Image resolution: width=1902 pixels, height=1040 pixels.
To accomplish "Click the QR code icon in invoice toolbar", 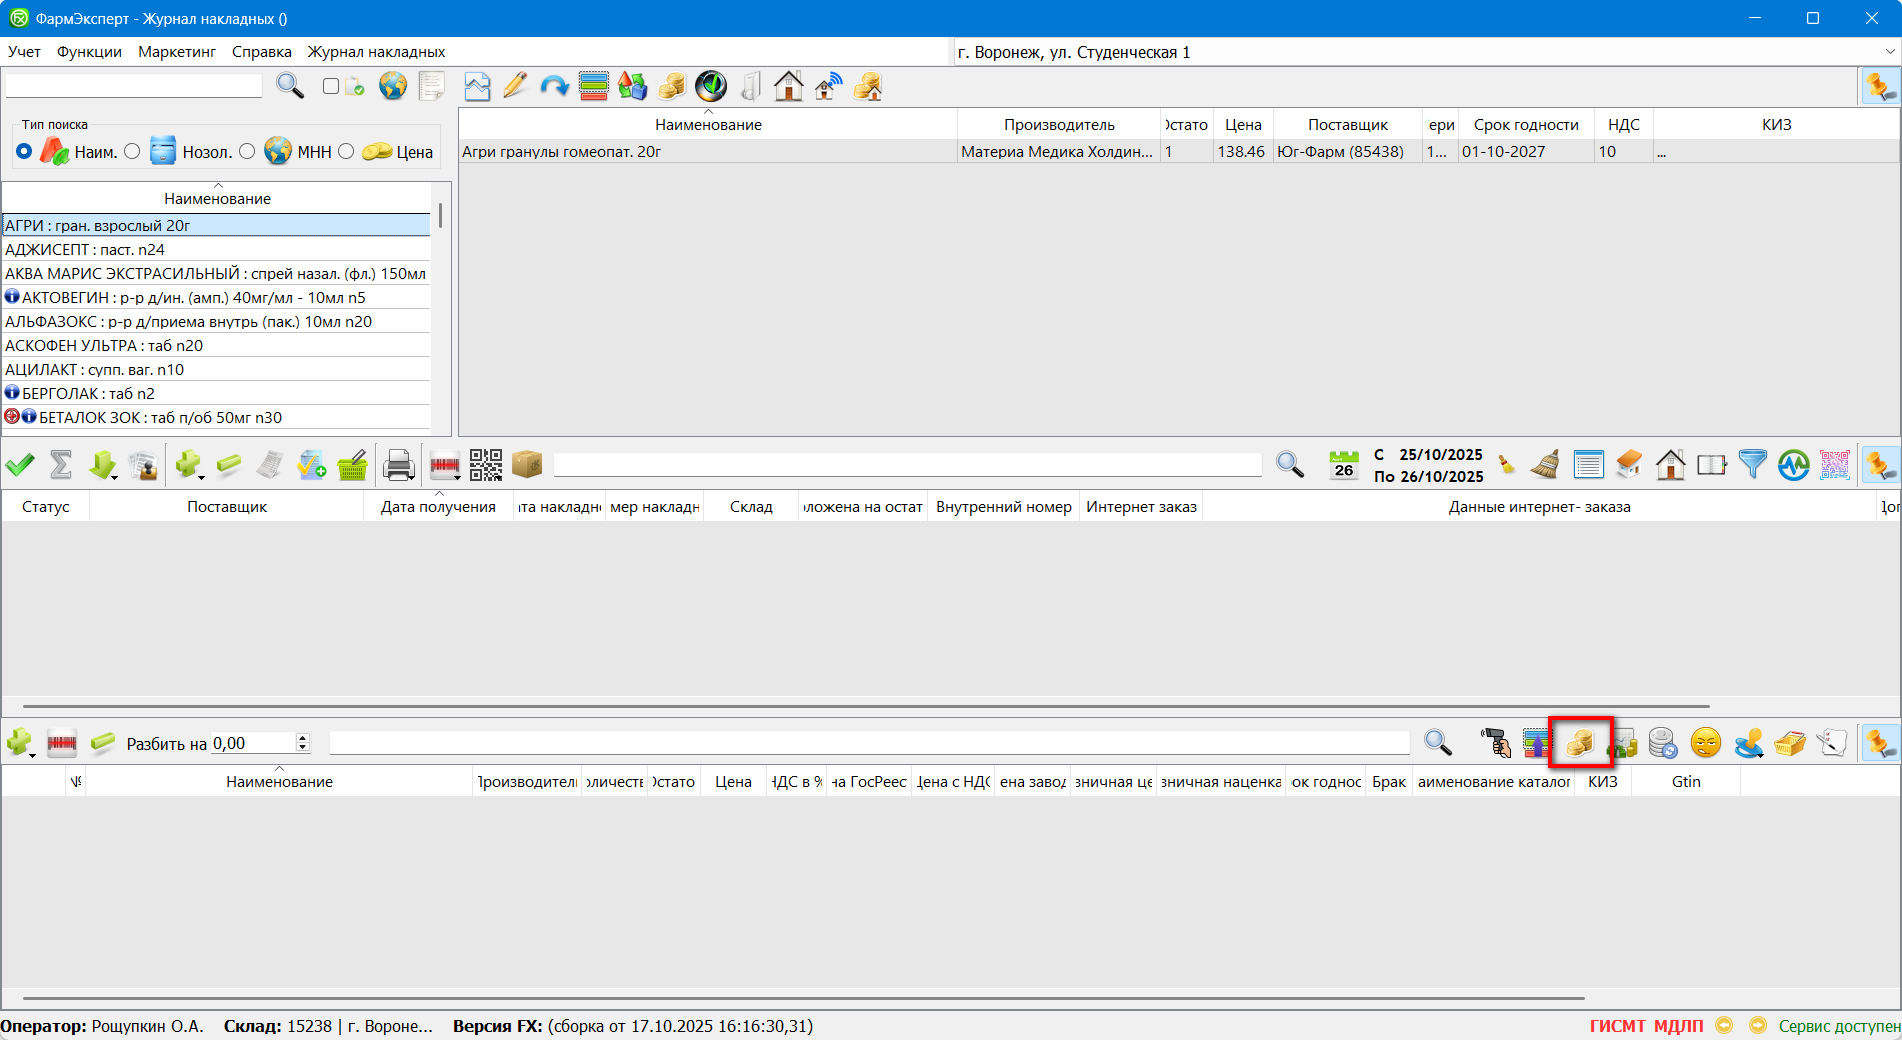I will pos(486,465).
